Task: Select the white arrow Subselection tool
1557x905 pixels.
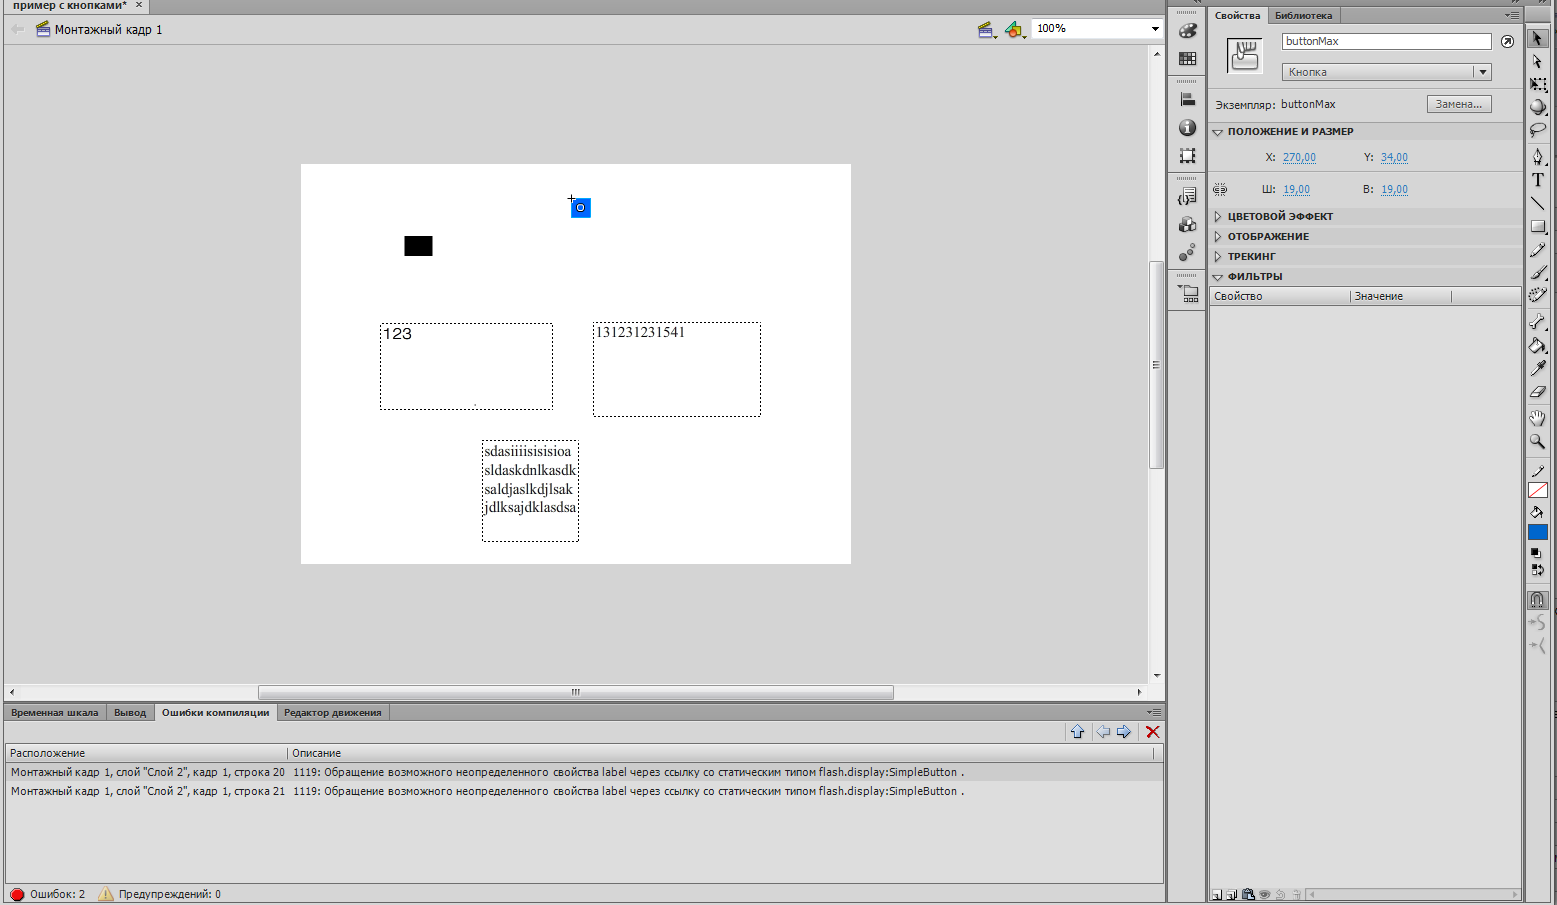Action: tap(1538, 61)
